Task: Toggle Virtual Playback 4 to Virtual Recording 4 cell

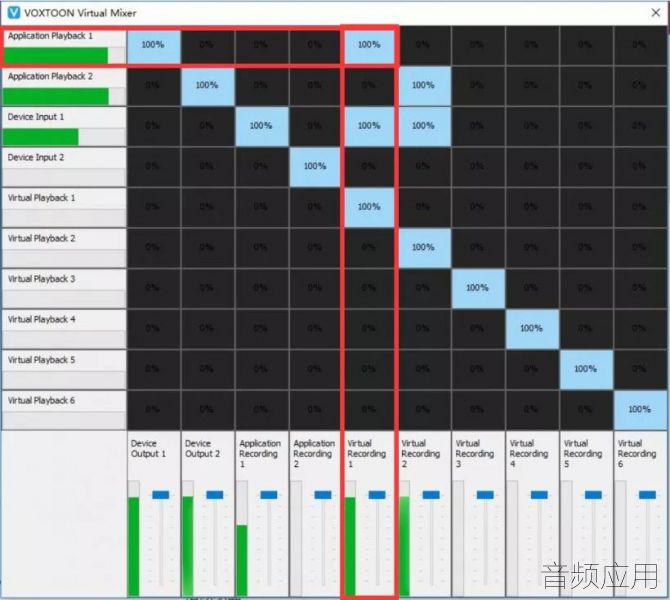Action: pos(532,329)
